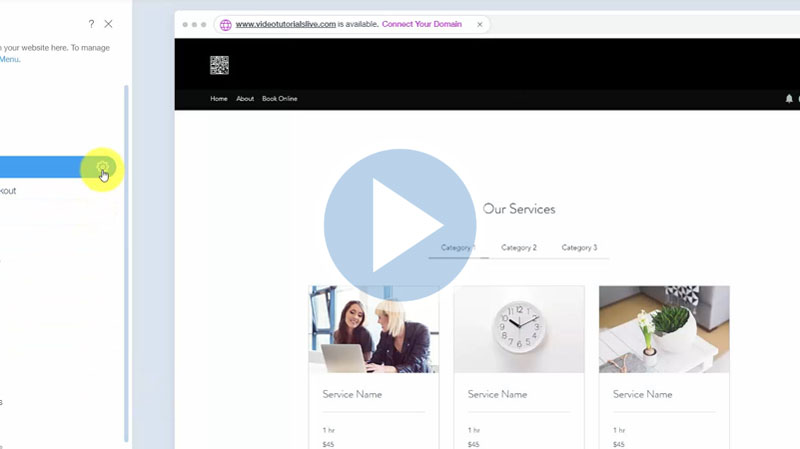Go to Home in site menu
The image size is (800, 449).
click(x=218, y=99)
